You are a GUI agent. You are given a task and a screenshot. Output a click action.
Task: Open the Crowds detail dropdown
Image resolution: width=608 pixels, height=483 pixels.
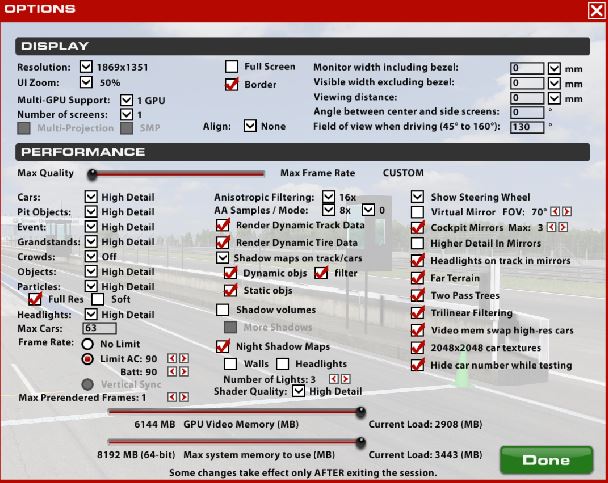[91, 257]
